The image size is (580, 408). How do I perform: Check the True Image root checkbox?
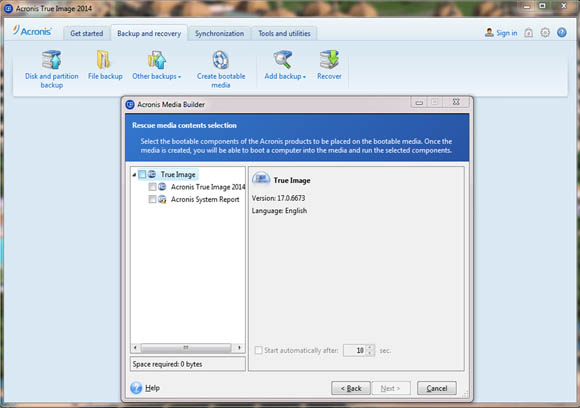(x=142, y=174)
